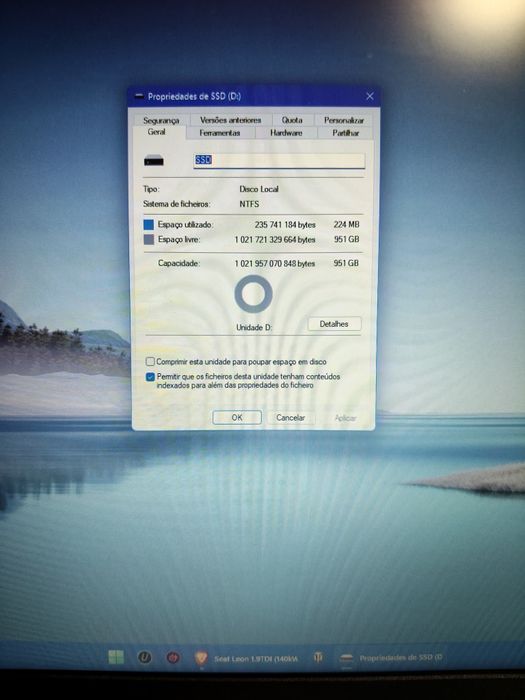The height and width of the screenshot is (700, 525).
Task: Click the grey Espaço livre color square
Action: coord(149,239)
